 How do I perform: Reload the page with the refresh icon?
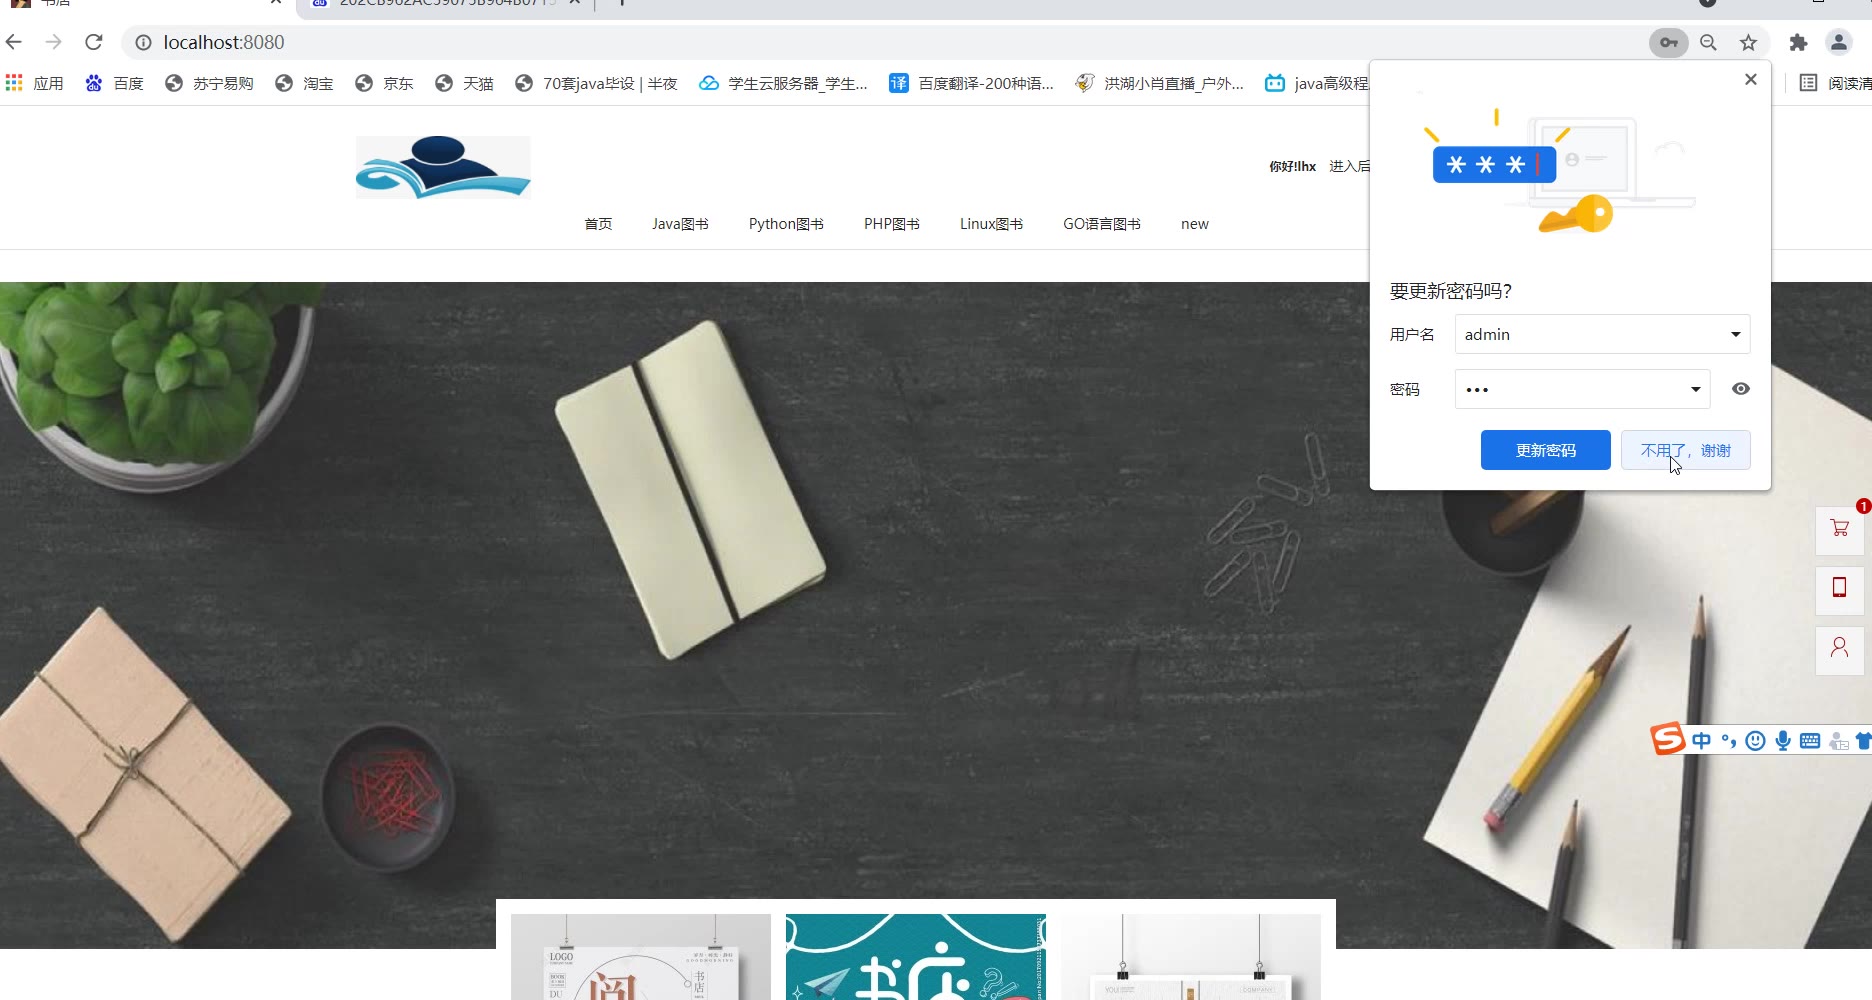[x=94, y=42]
